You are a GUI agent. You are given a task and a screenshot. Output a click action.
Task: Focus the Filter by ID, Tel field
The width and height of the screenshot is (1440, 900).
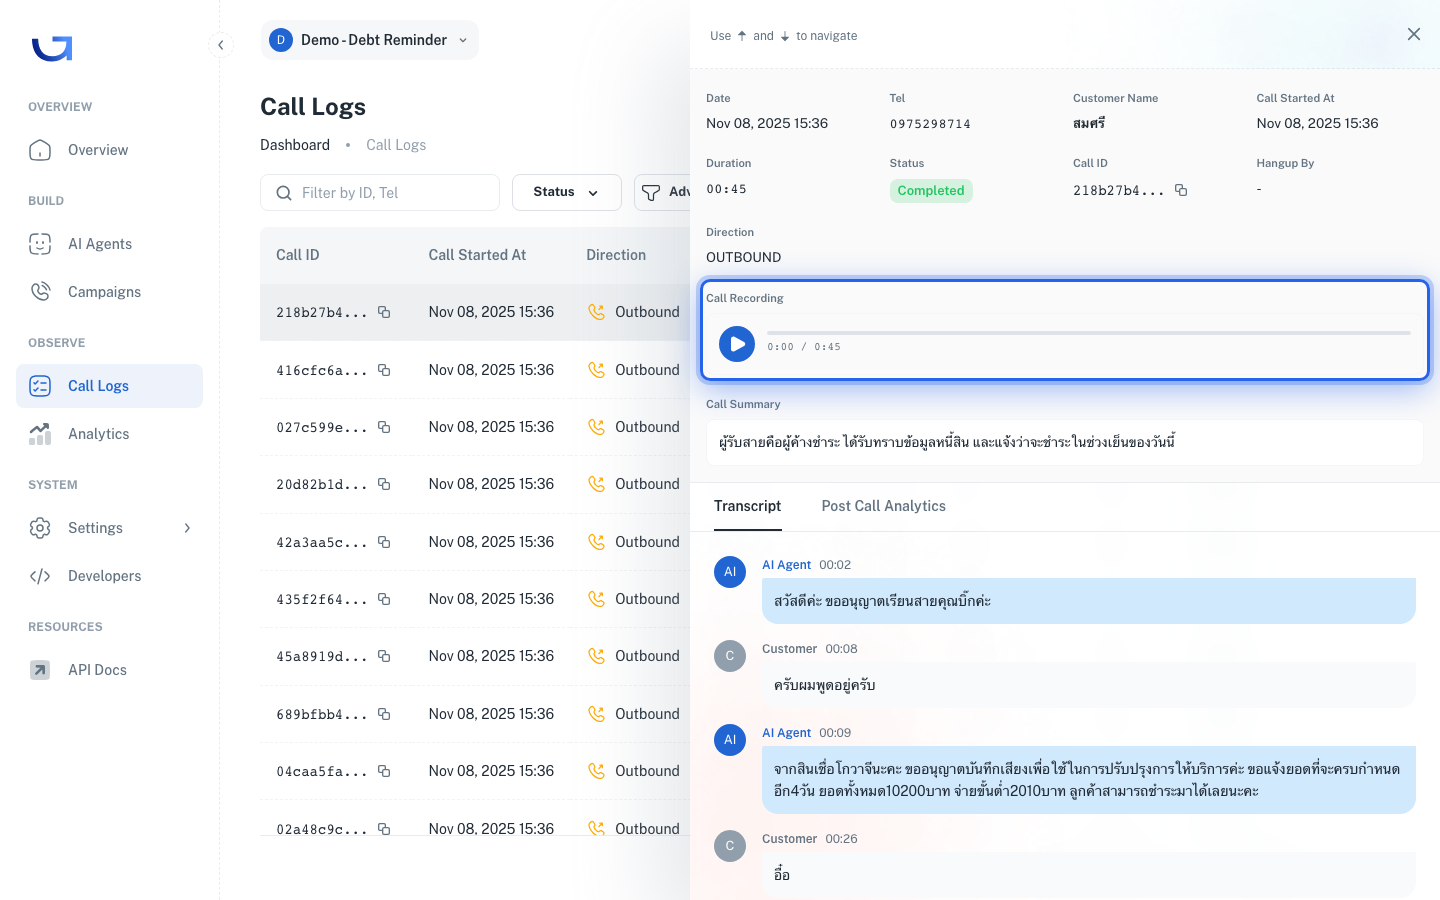380,193
